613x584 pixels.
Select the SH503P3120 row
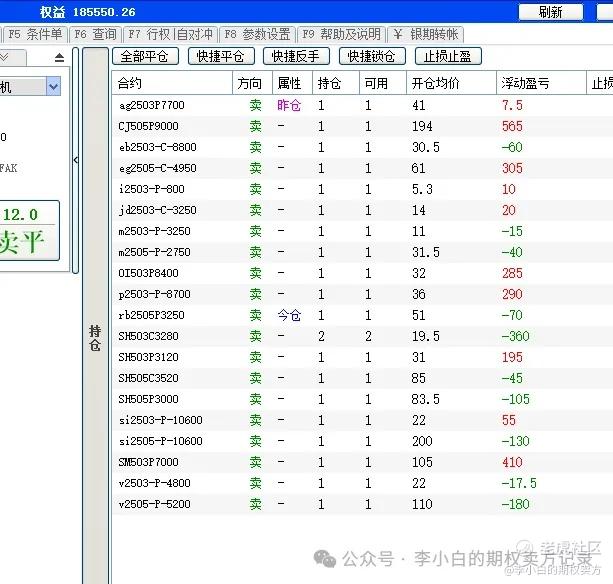(362, 357)
